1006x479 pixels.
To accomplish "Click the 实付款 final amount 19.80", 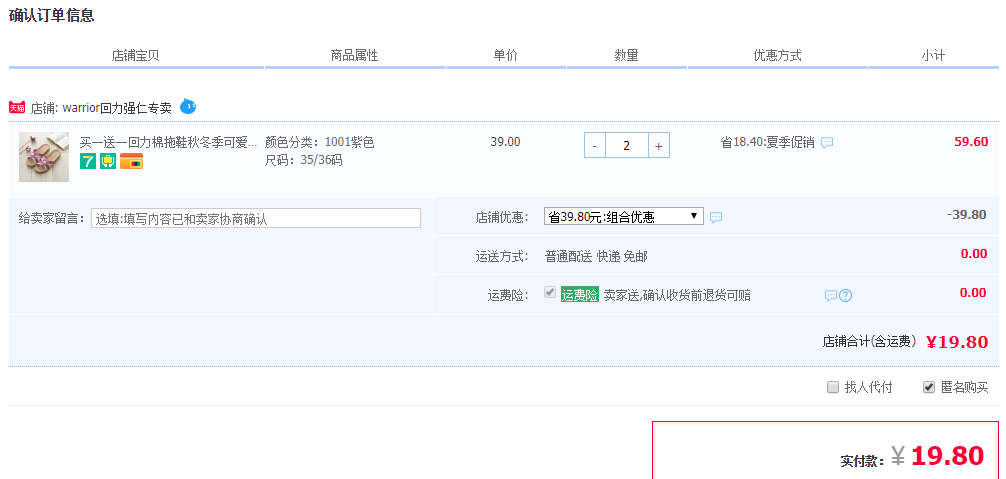I will click(947, 455).
